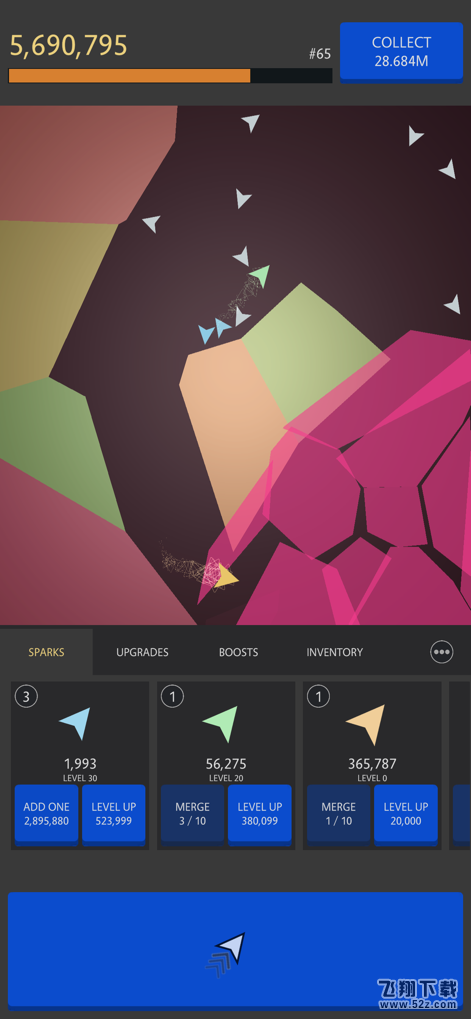The height and width of the screenshot is (1019, 471).
Task: Tap the three-dots more options icon
Action: pyautogui.click(x=442, y=651)
